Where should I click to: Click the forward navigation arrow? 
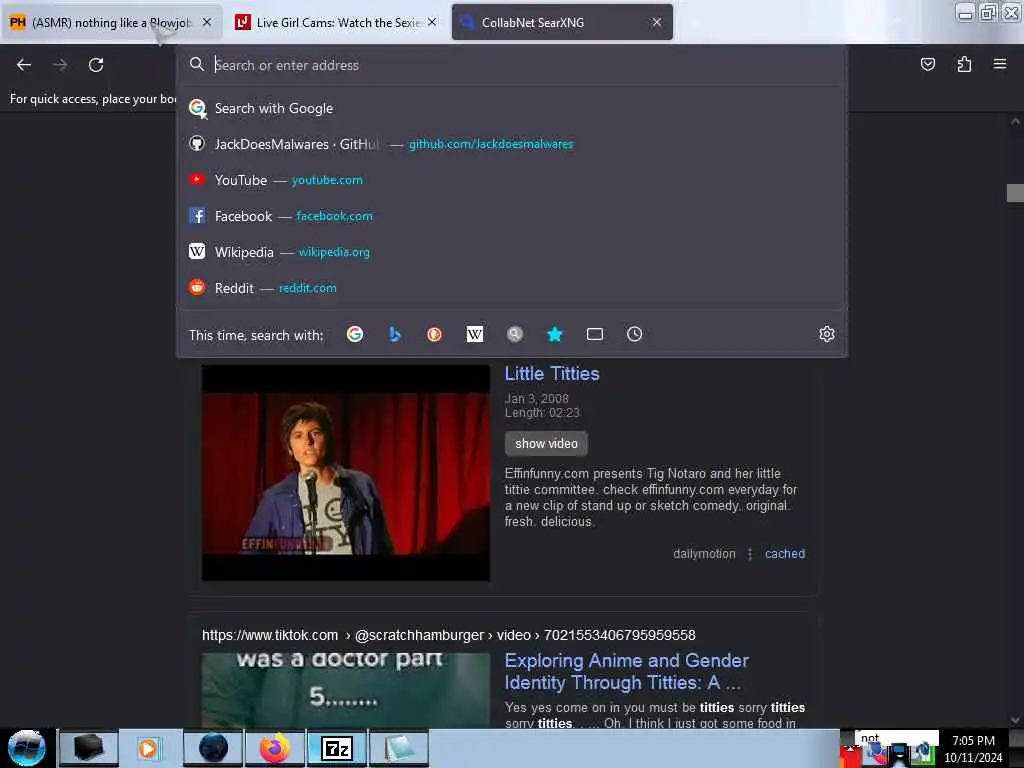click(60, 65)
